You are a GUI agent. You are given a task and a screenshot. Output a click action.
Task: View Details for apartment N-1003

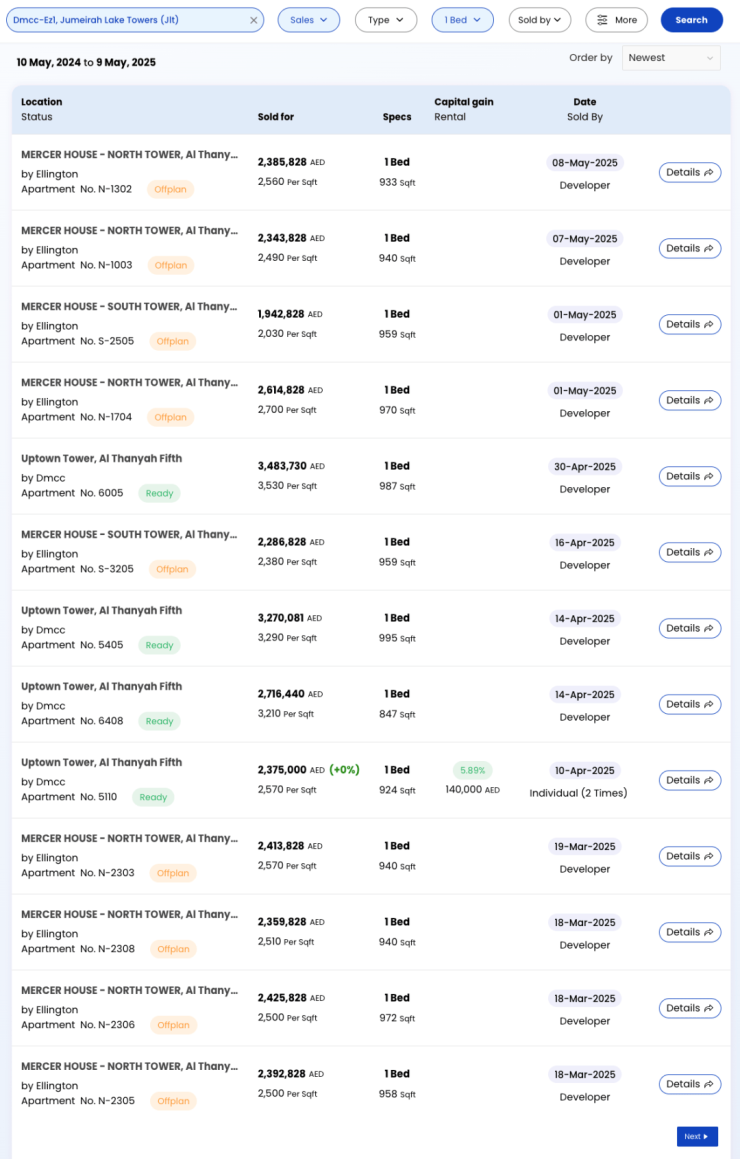[689, 248]
